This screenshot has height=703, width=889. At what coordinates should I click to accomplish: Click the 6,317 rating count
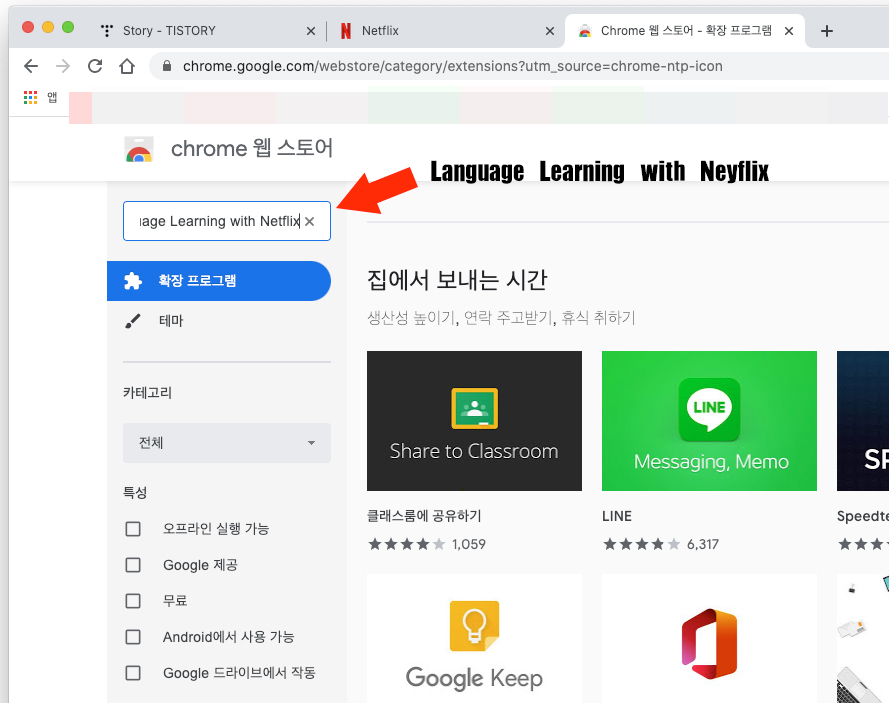point(703,544)
